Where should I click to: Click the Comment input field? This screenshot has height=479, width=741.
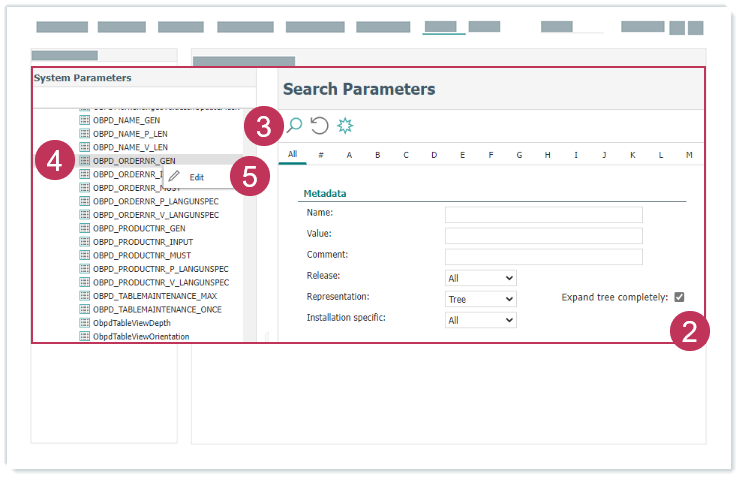click(543, 256)
